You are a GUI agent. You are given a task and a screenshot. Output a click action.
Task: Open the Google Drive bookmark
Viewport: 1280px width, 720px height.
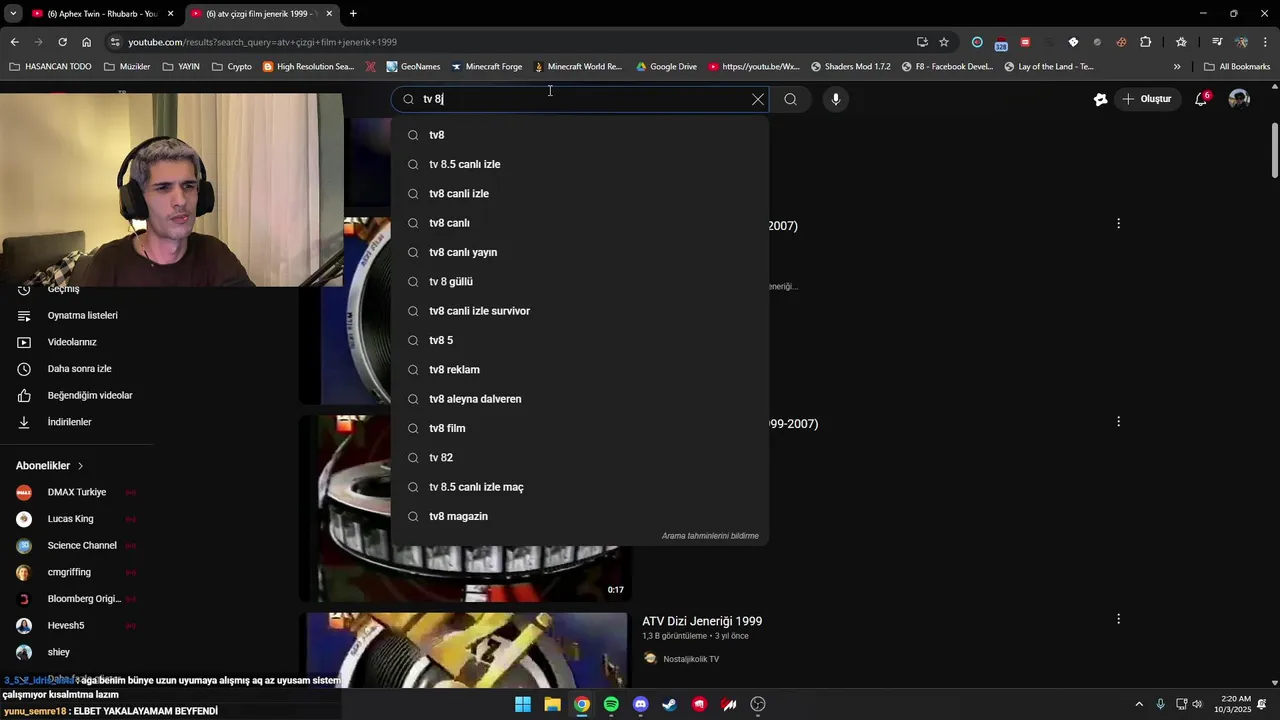[x=666, y=67]
